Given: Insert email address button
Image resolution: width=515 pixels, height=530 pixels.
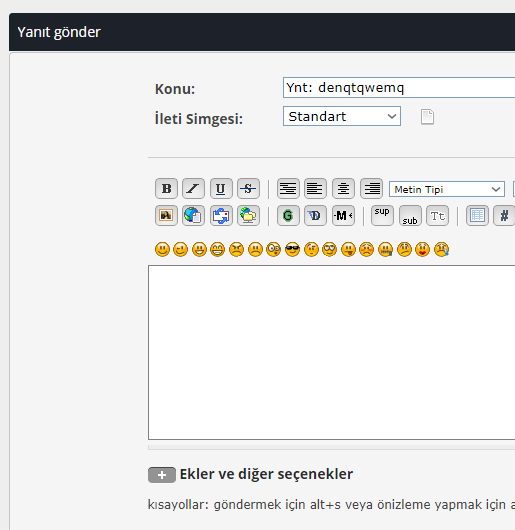Looking at the screenshot, I should click(x=221, y=215).
